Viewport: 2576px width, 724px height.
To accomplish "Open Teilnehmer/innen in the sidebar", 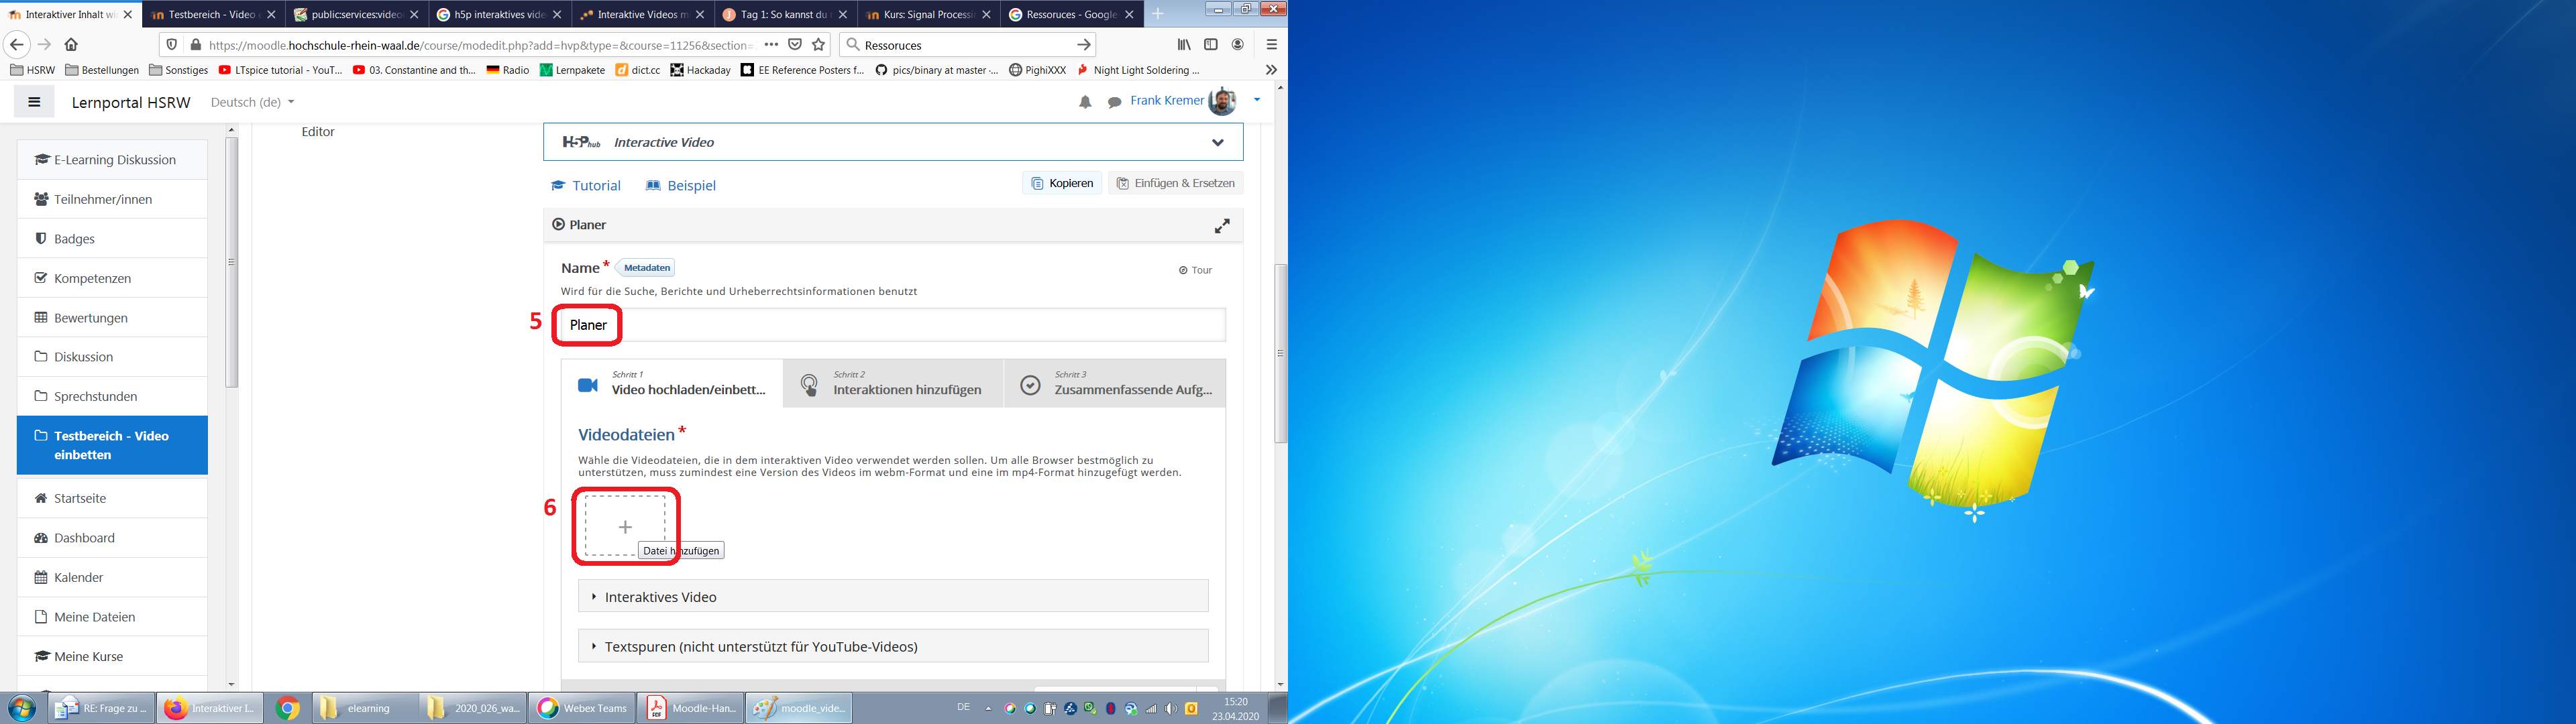I will (x=112, y=200).
